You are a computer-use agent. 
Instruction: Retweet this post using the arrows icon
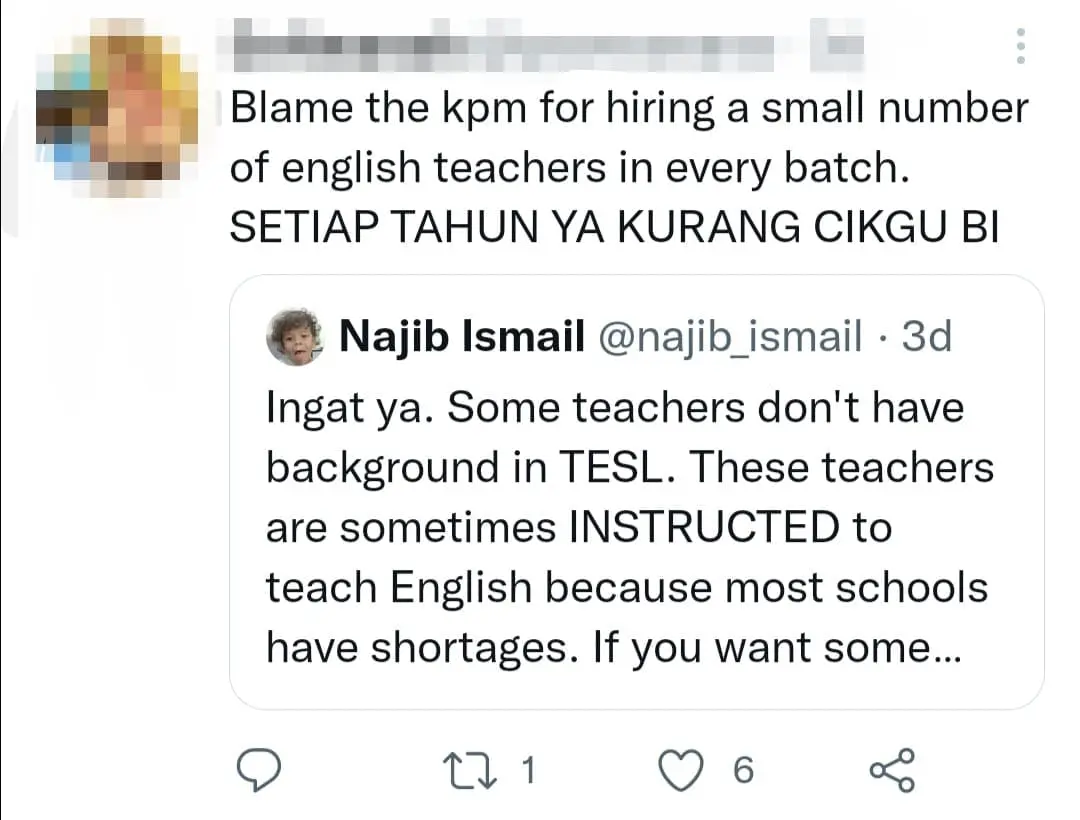(x=465, y=771)
